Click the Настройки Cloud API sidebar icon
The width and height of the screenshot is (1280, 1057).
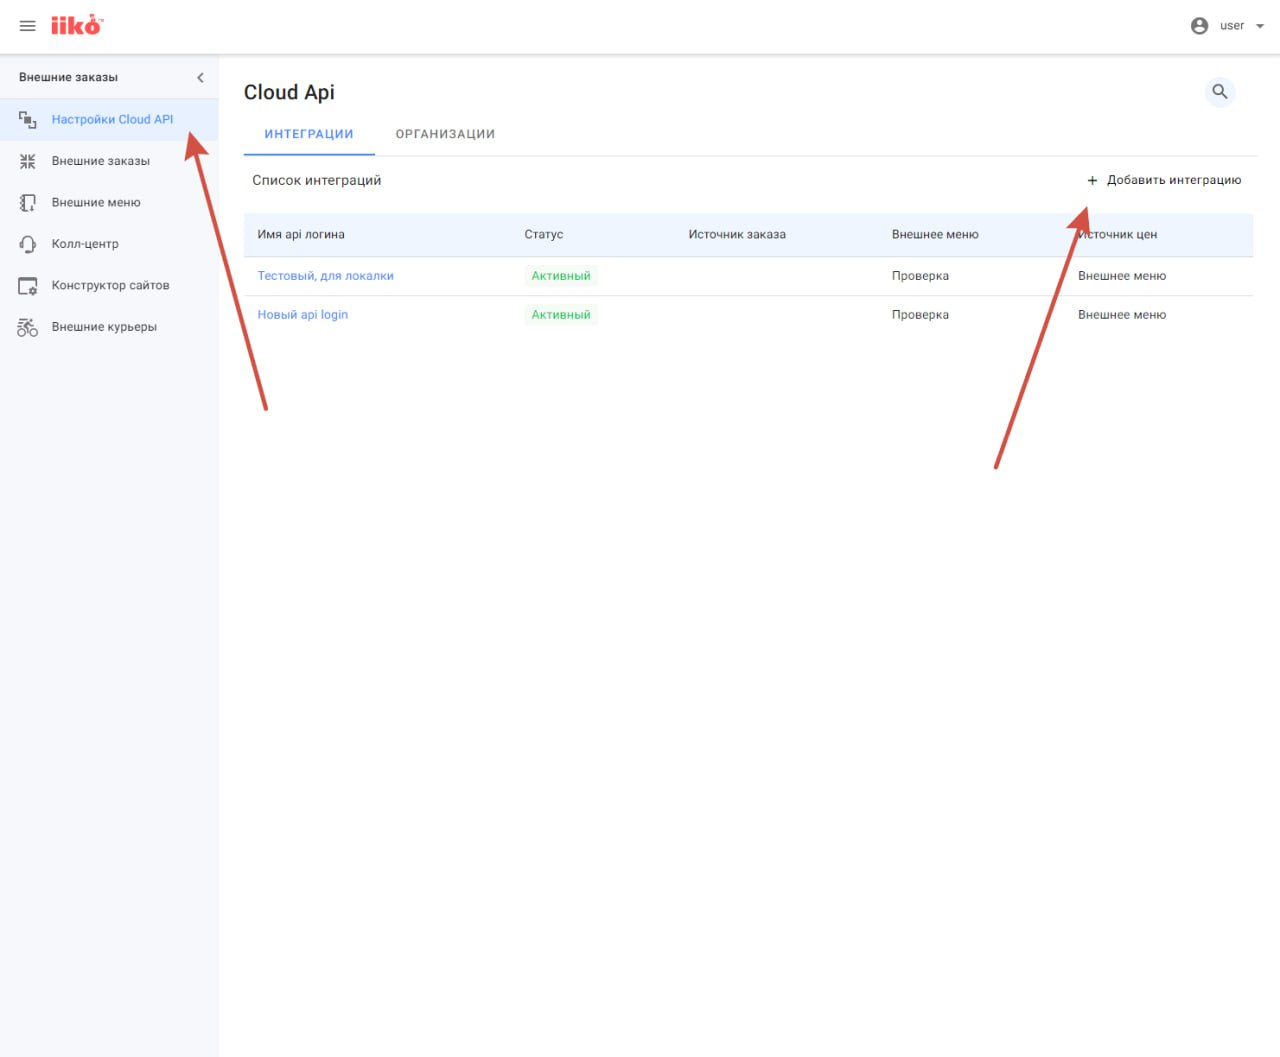[28, 119]
